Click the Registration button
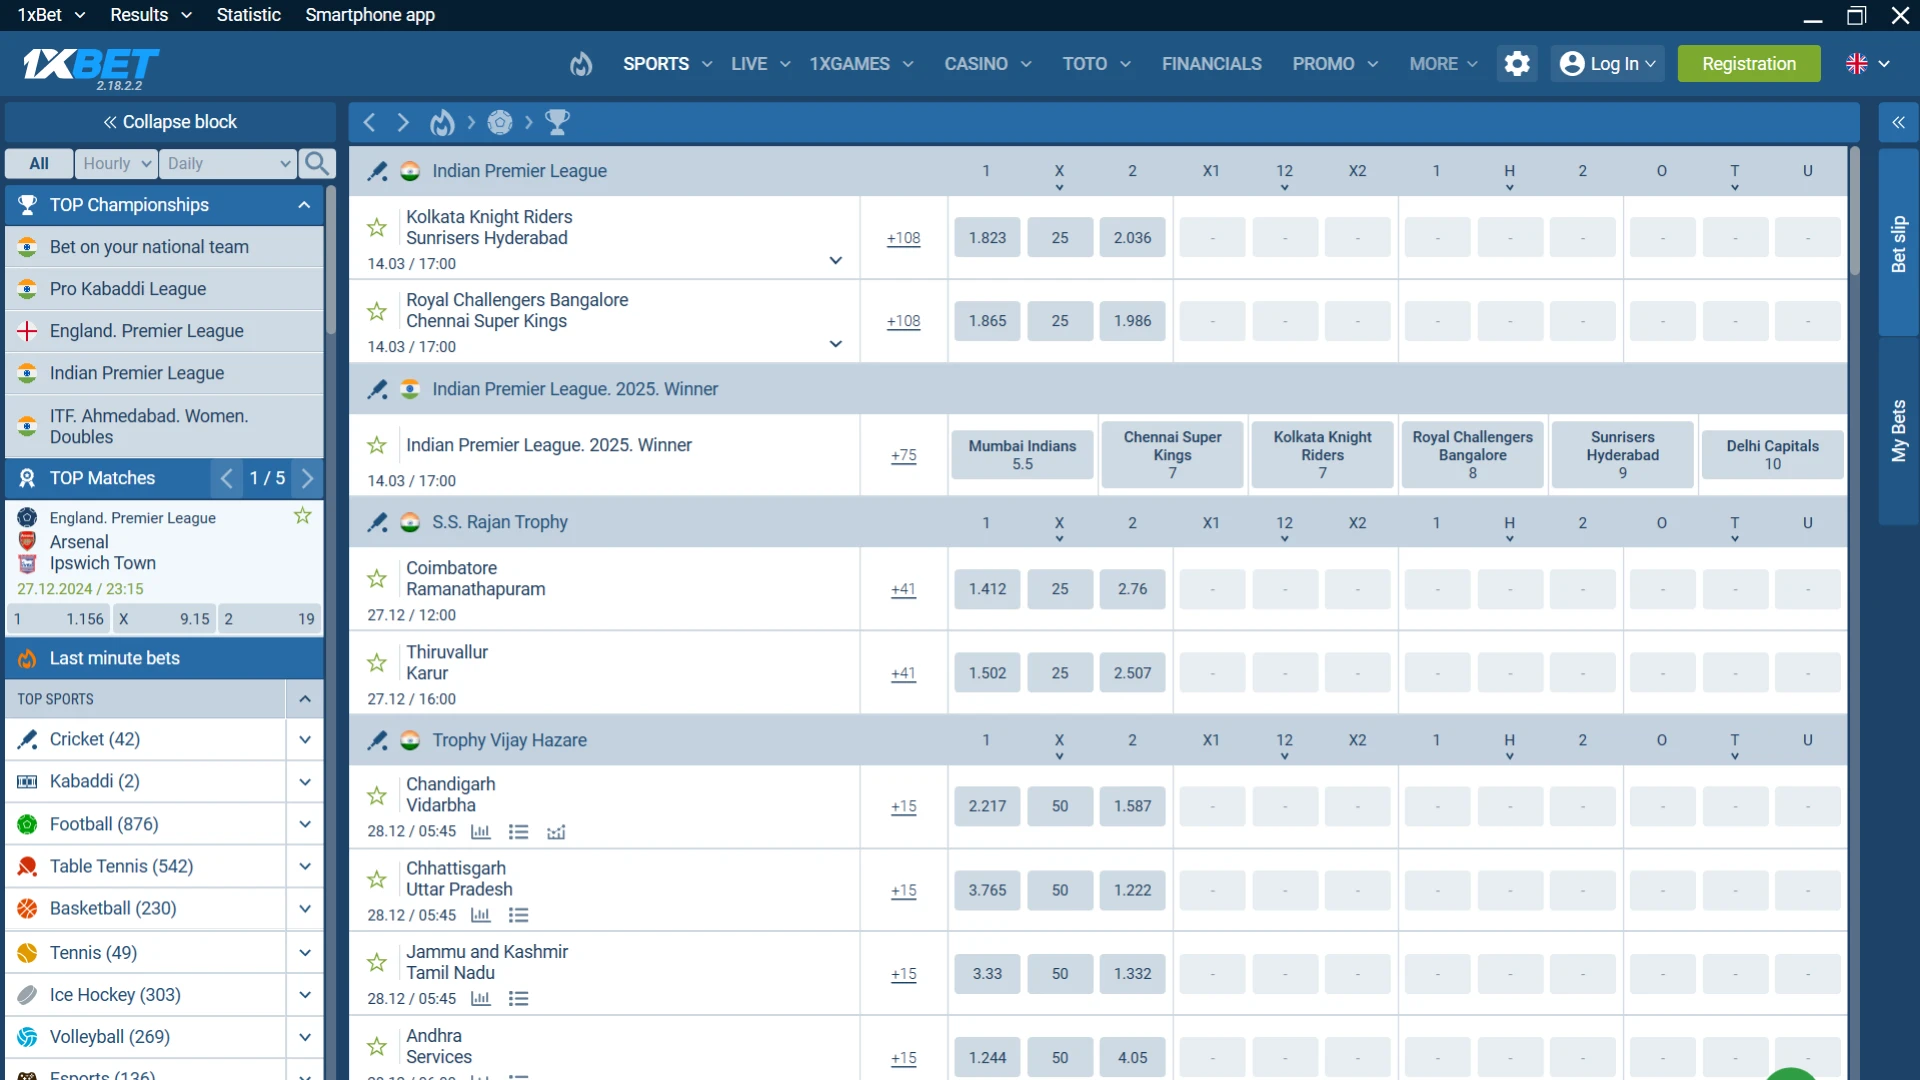Screen dimensions: 1920x1080 [x=1749, y=63]
